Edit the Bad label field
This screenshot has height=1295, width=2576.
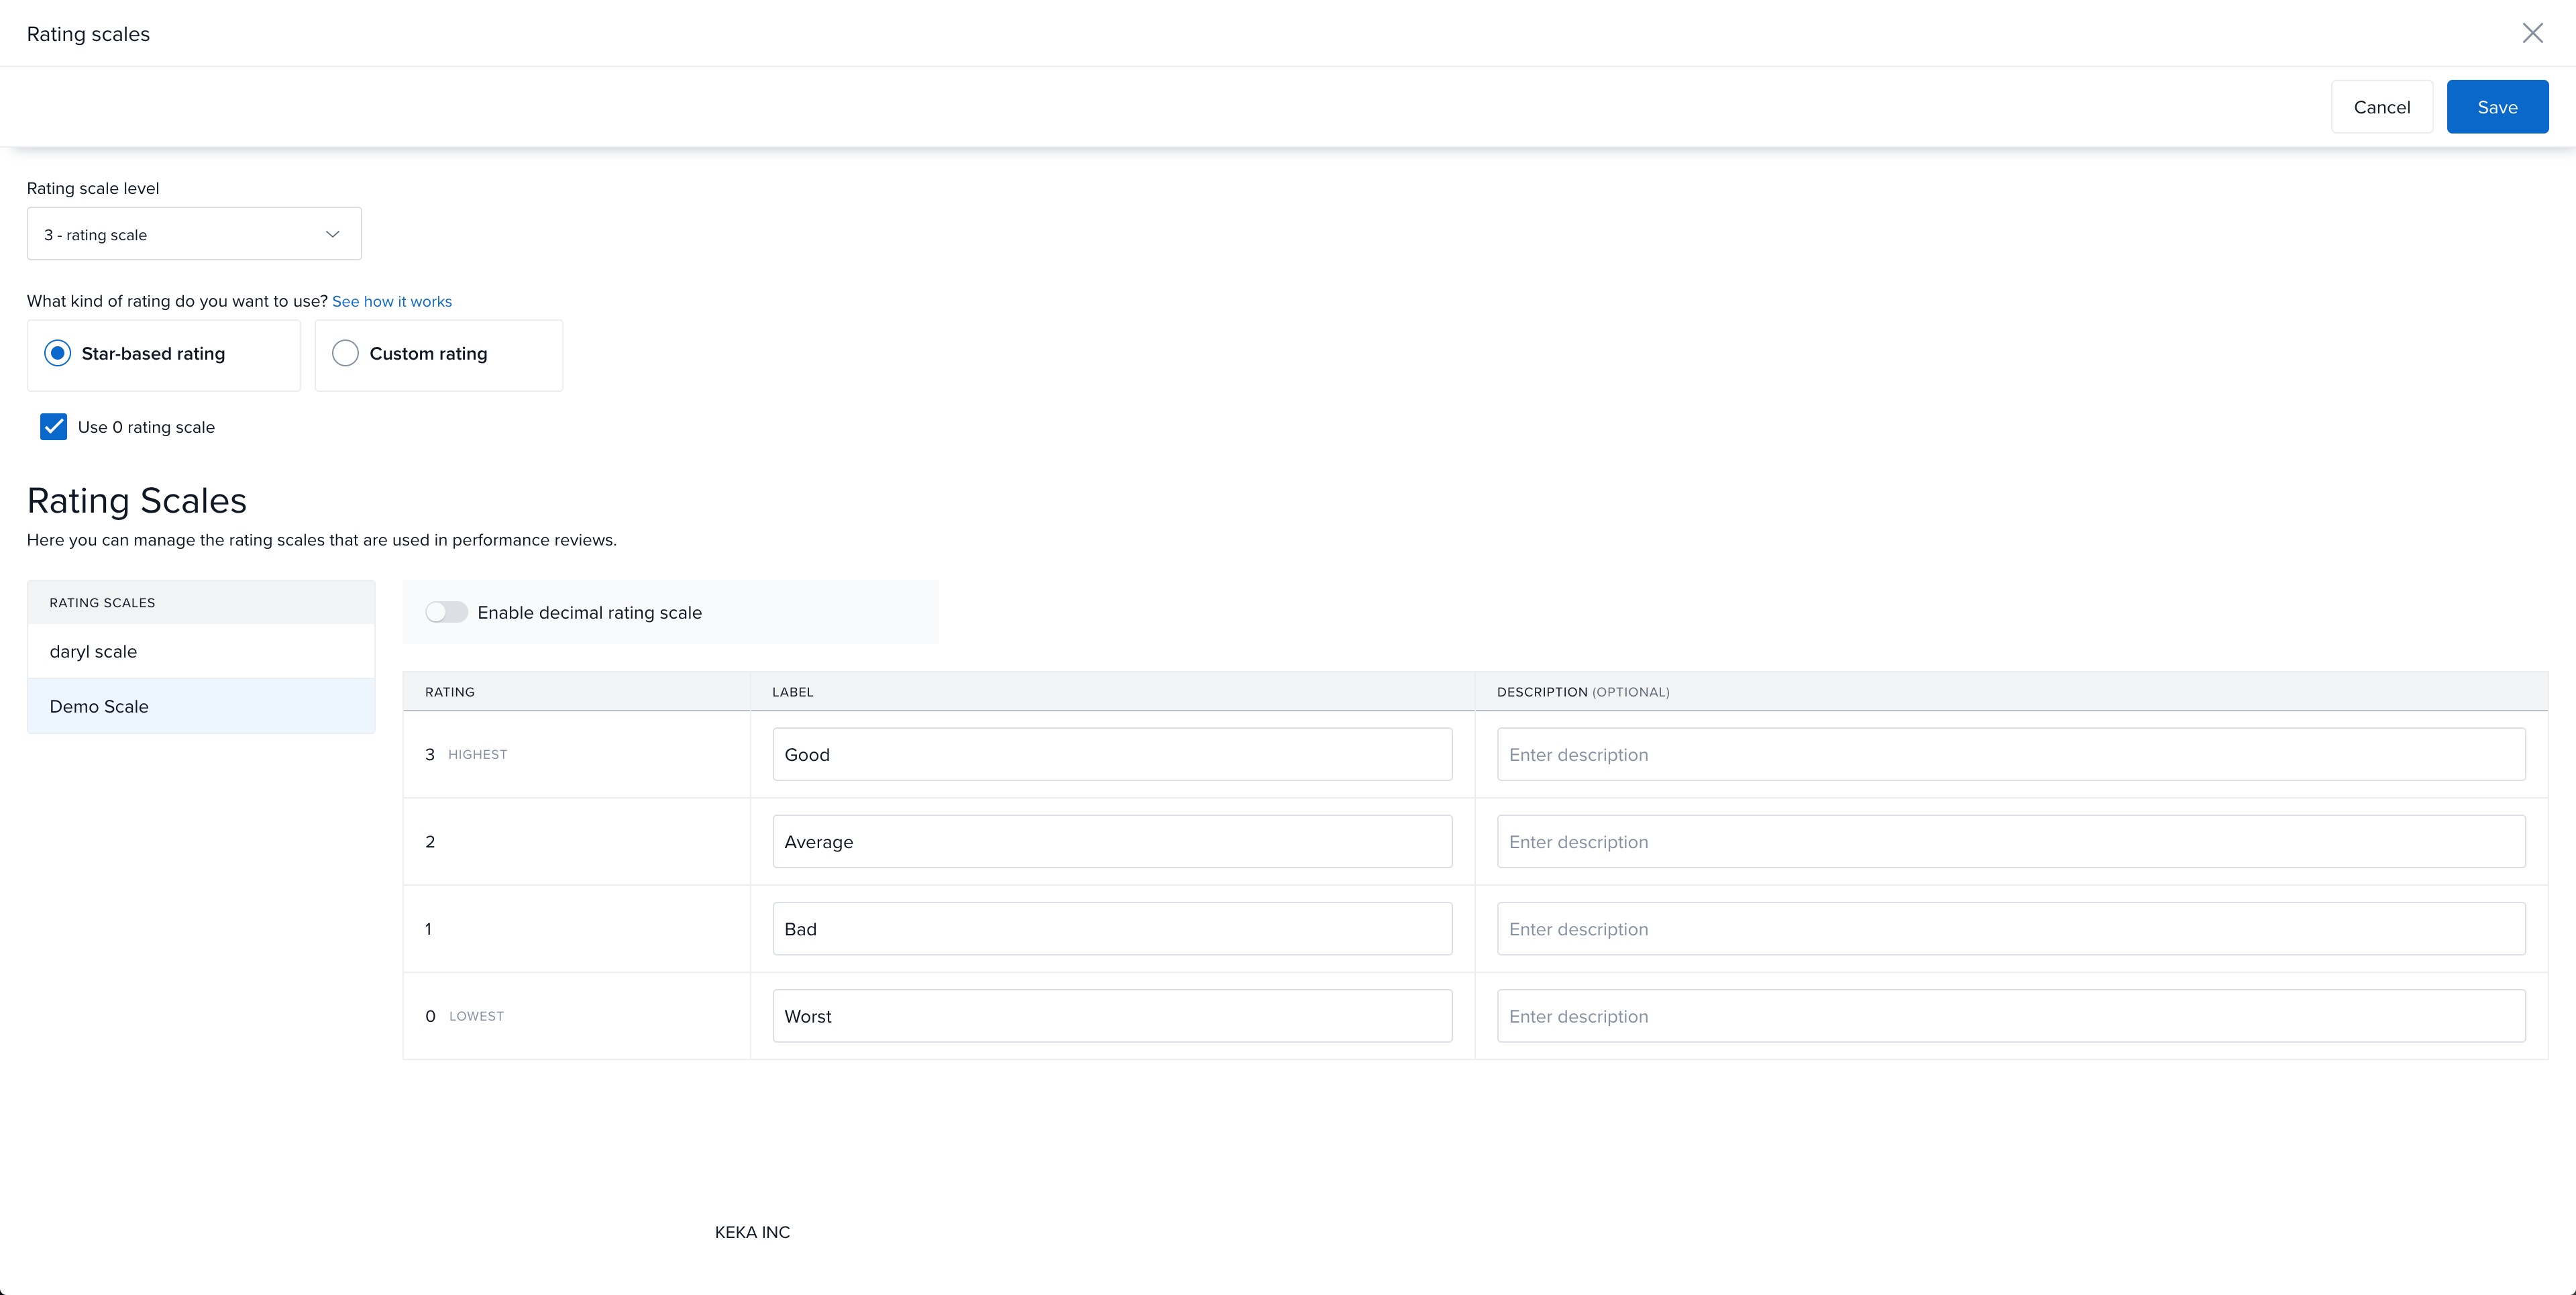(x=1111, y=928)
